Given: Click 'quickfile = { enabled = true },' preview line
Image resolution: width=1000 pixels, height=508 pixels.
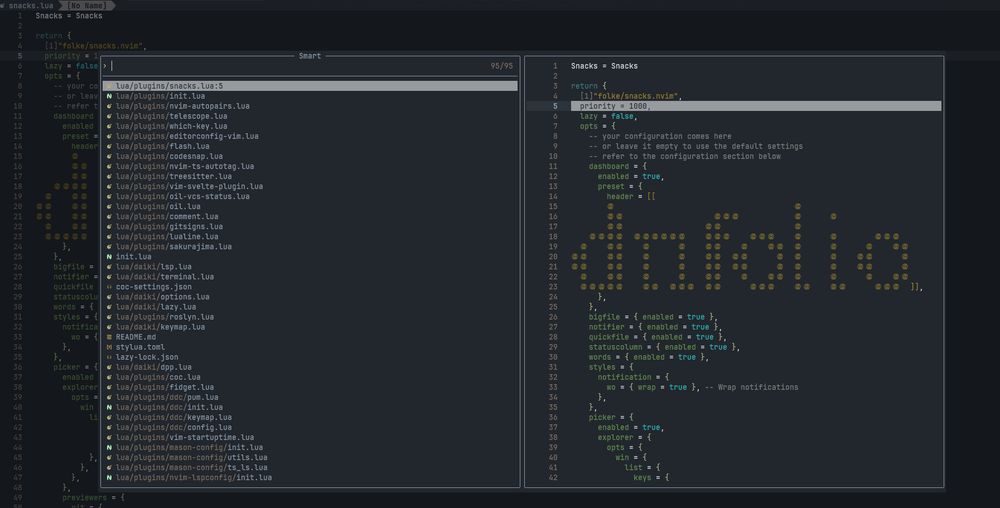Looking at the screenshot, I should 658,337.
